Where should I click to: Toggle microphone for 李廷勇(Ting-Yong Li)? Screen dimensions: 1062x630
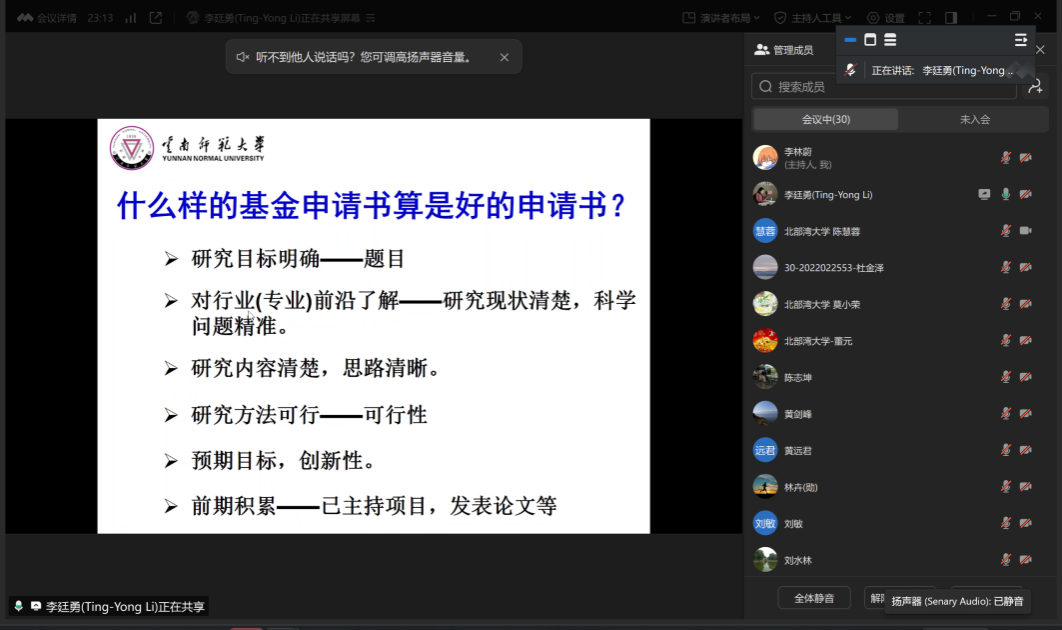point(1006,194)
